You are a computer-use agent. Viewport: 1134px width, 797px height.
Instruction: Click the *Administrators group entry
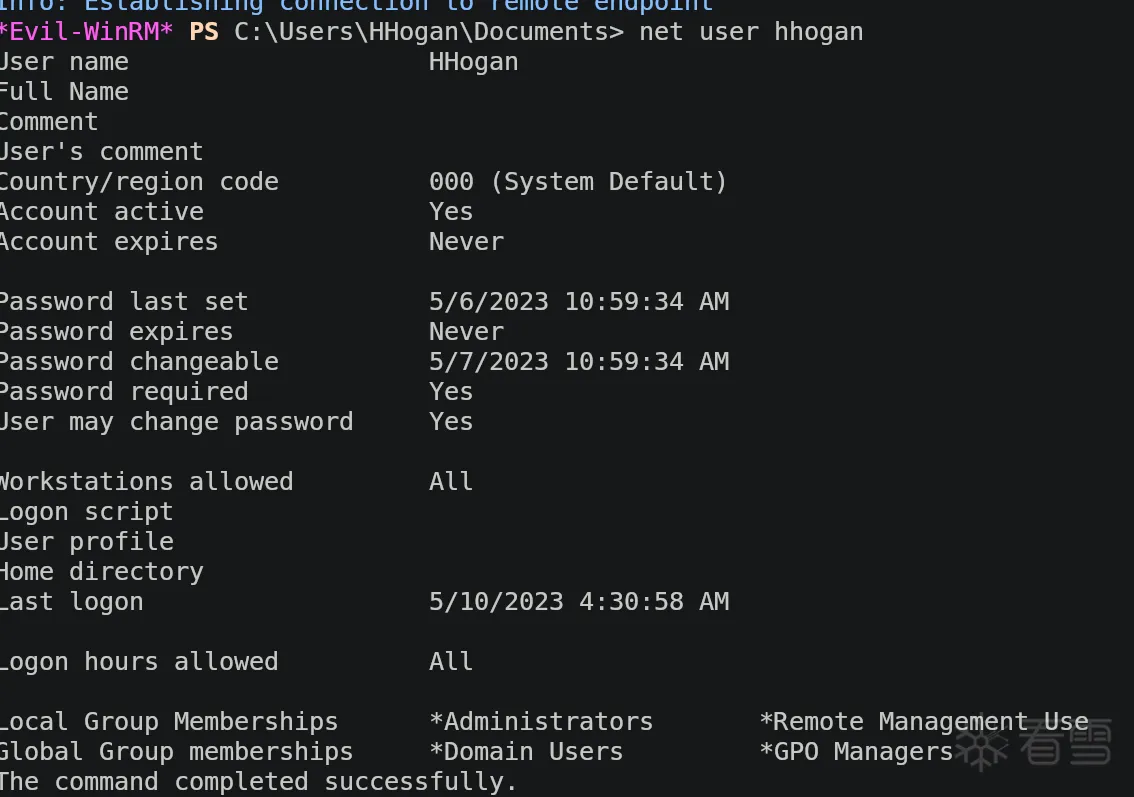click(x=541, y=722)
